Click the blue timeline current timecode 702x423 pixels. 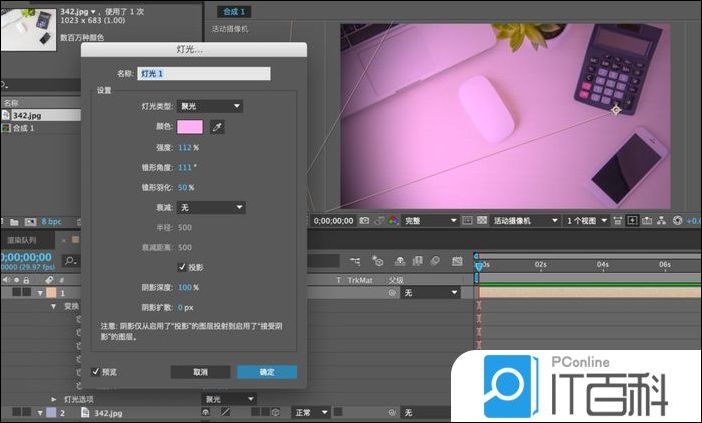26,257
